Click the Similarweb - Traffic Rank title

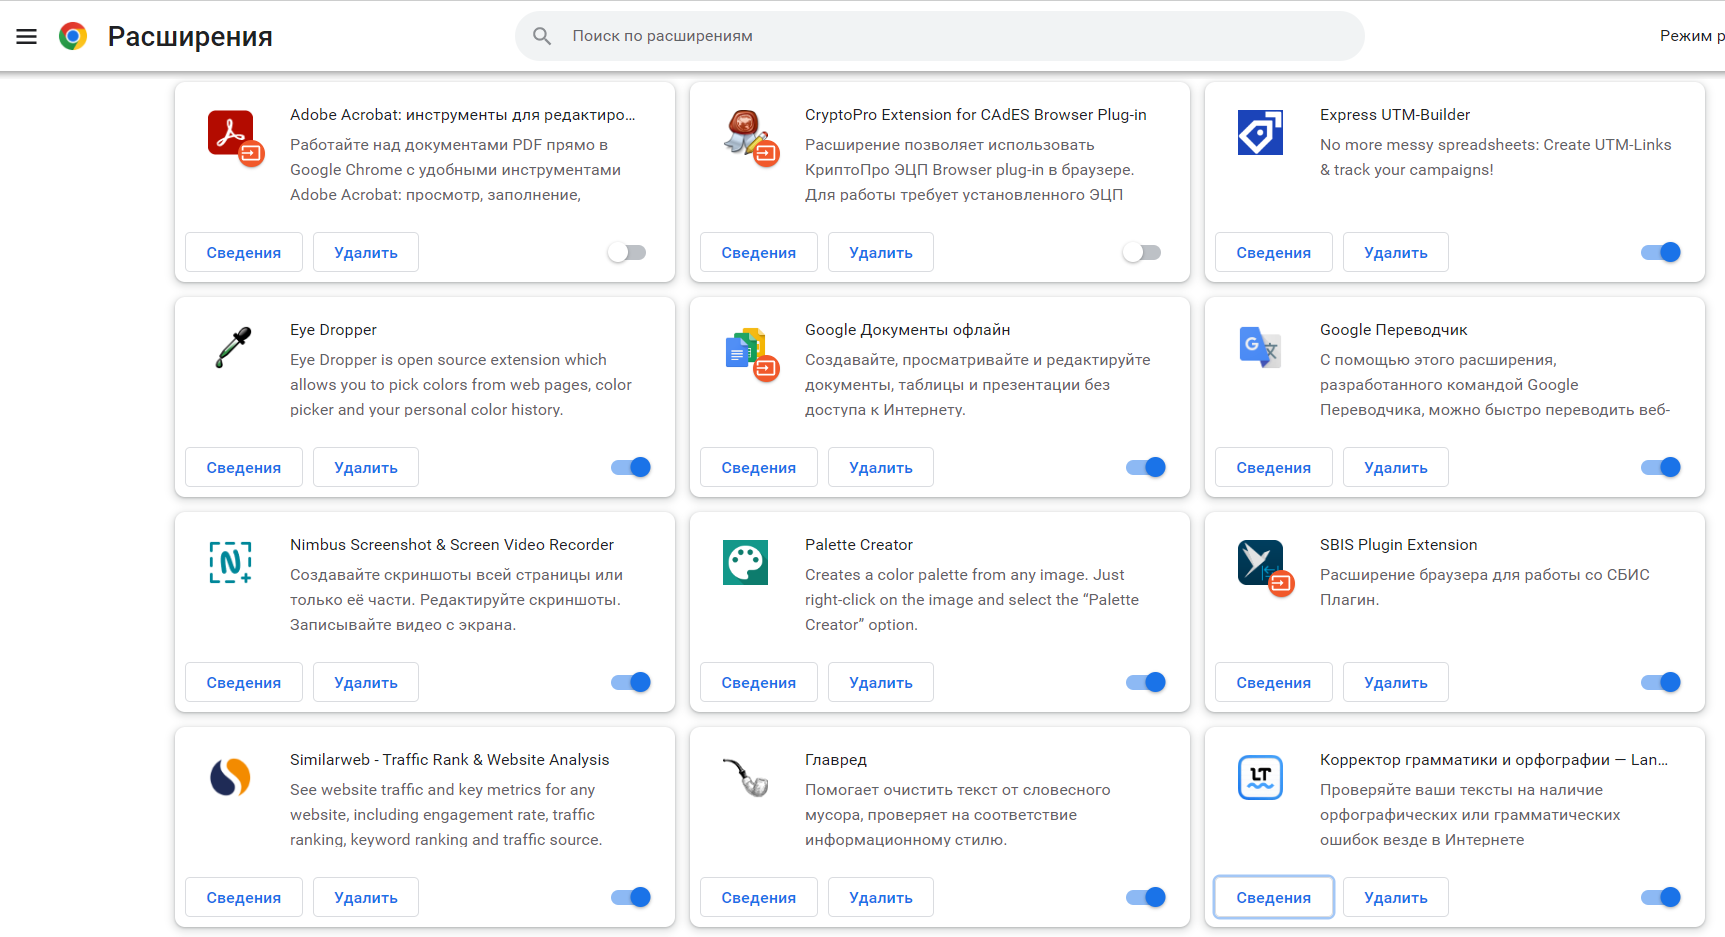click(x=450, y=760)
